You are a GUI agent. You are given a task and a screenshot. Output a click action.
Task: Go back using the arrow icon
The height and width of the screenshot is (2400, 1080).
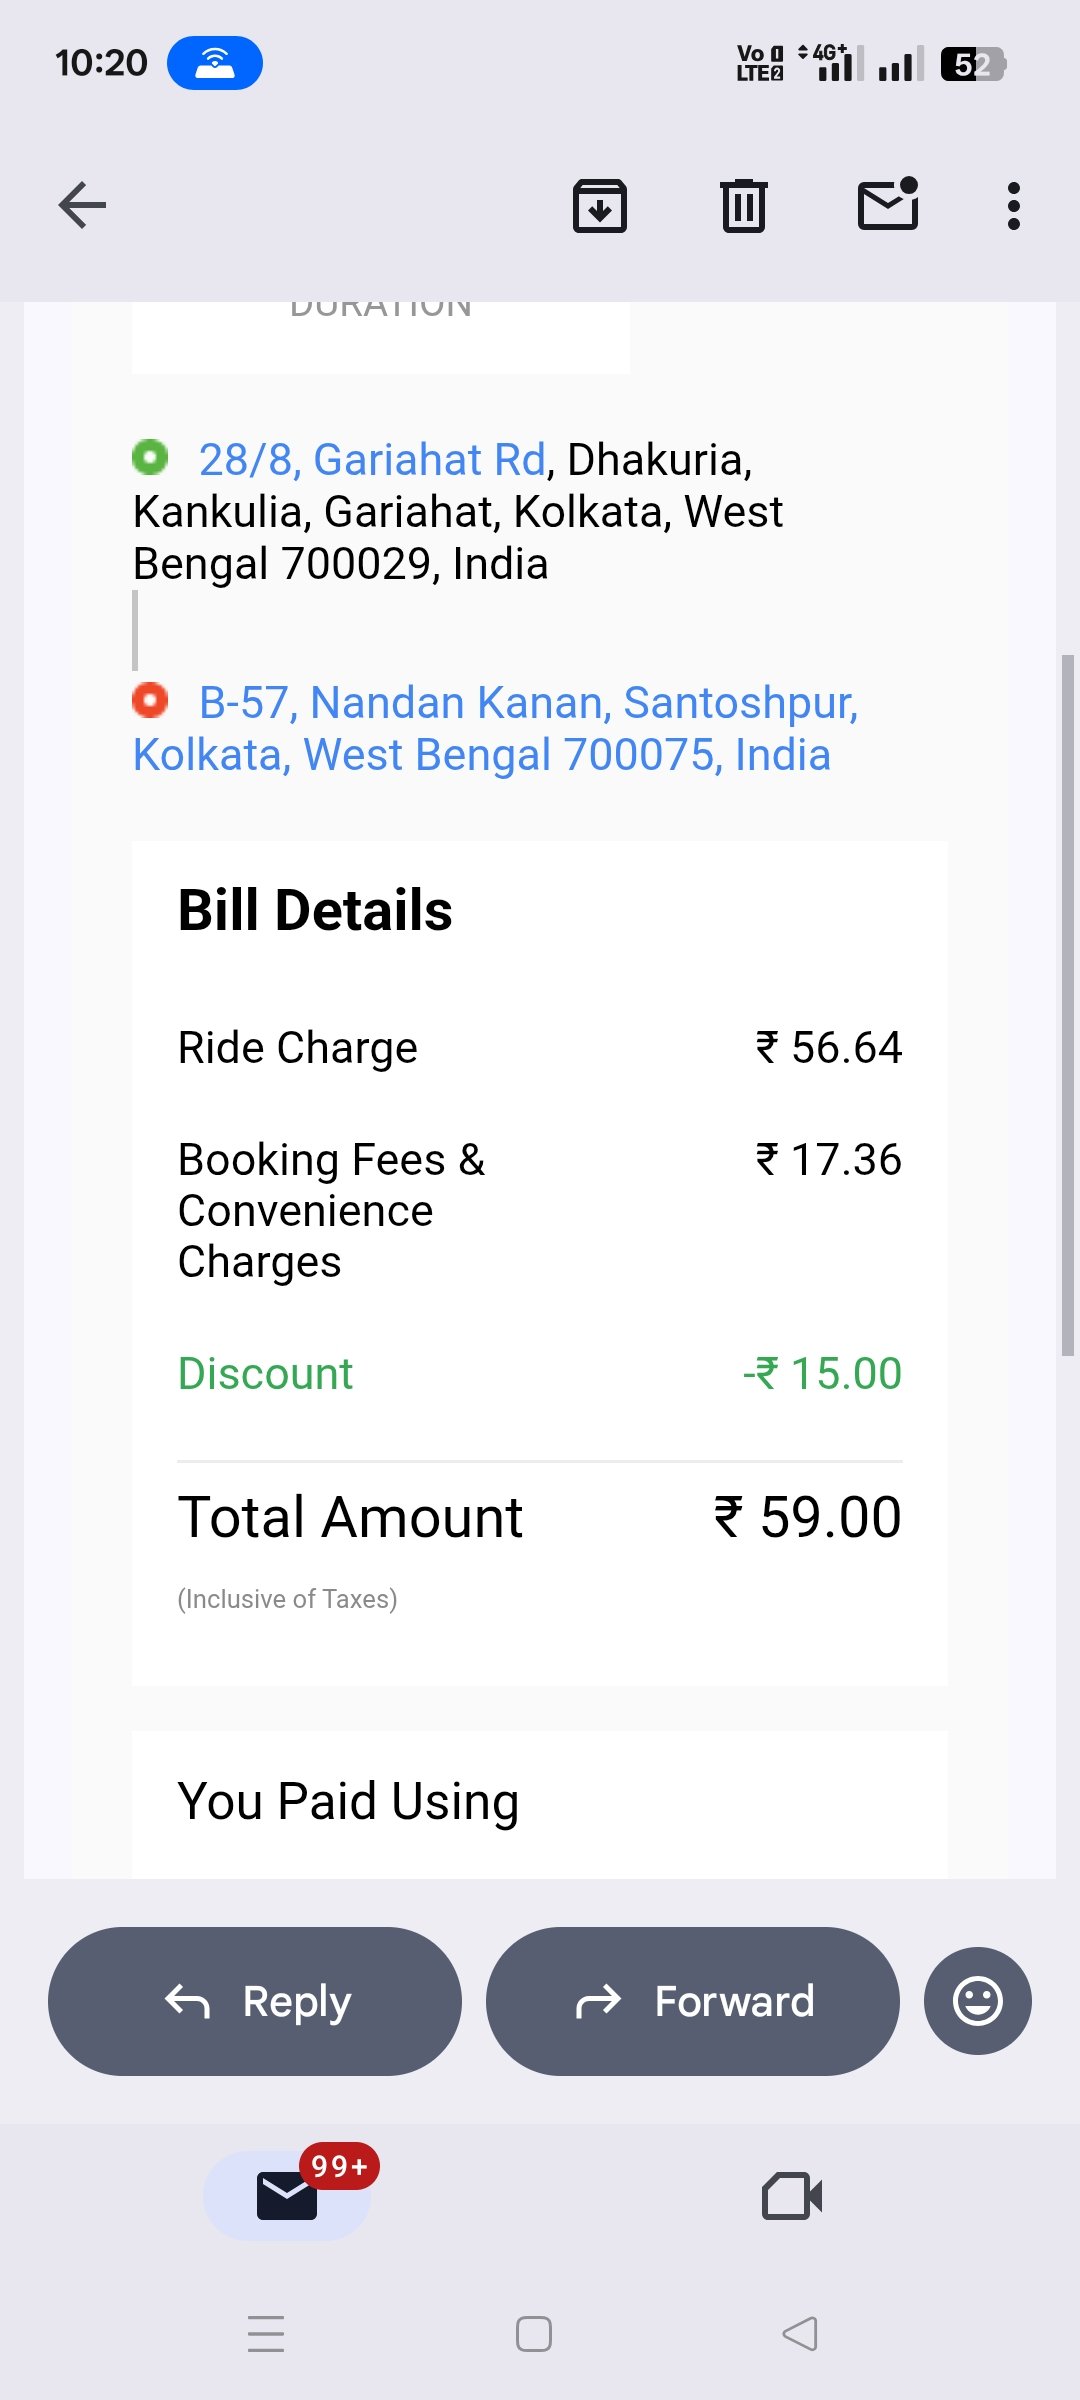82,206
